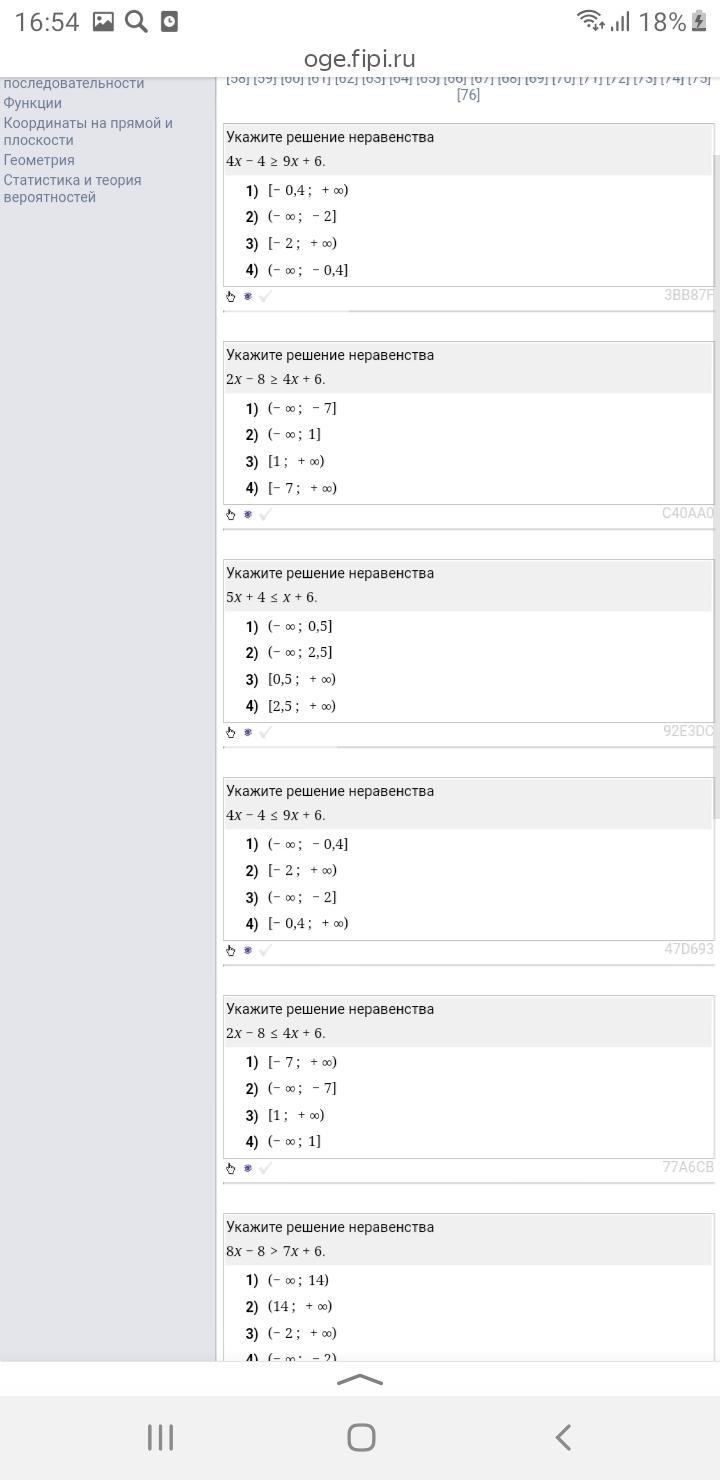Select answer 2 for inequality 4x − 4 ≥ 9x + 6
Image resolution: width=720 pixels, height=1480 pixels.
(x=302, y=216)
